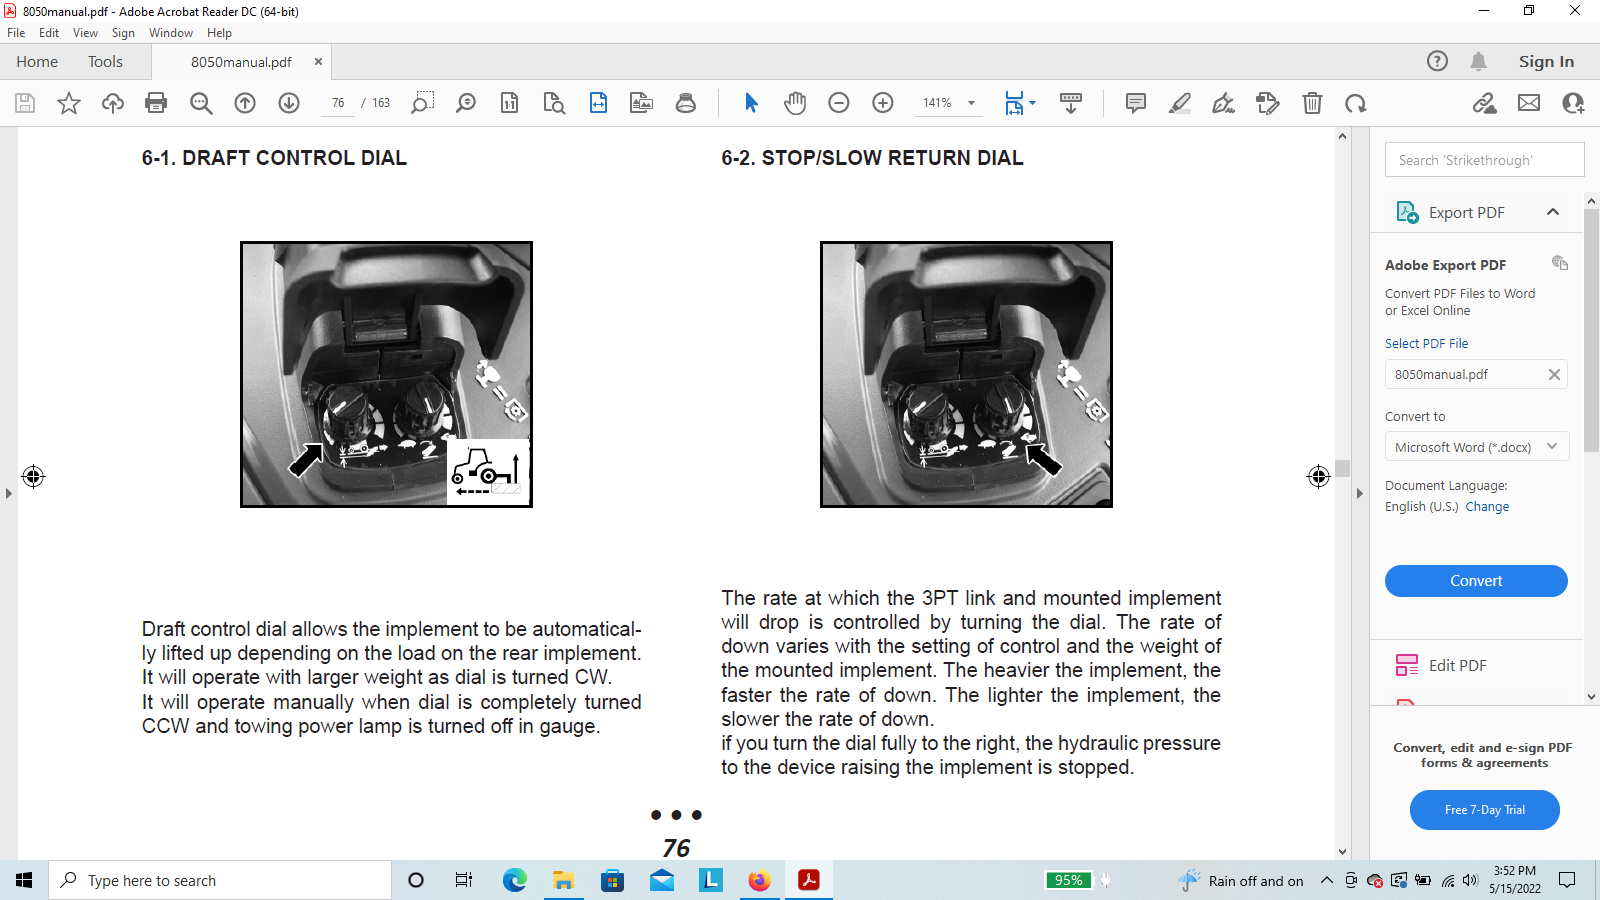Image resolution: width=1600 pixels, height=900 pixels.
Task: Click the Windows Task View icon
Action: (464, 880)
